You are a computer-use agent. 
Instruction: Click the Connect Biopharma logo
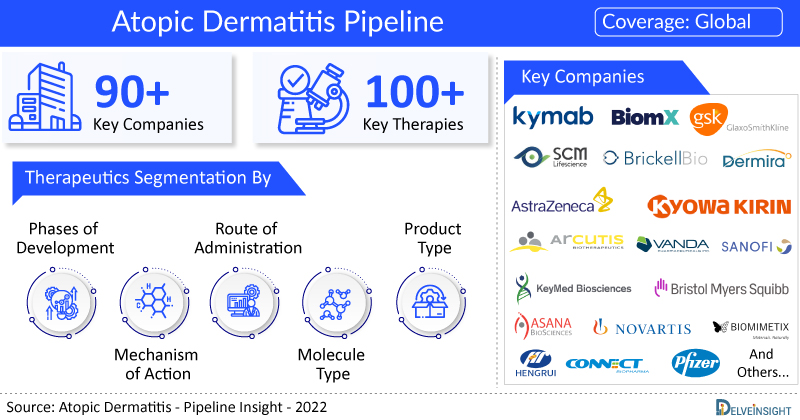(607, 365)
